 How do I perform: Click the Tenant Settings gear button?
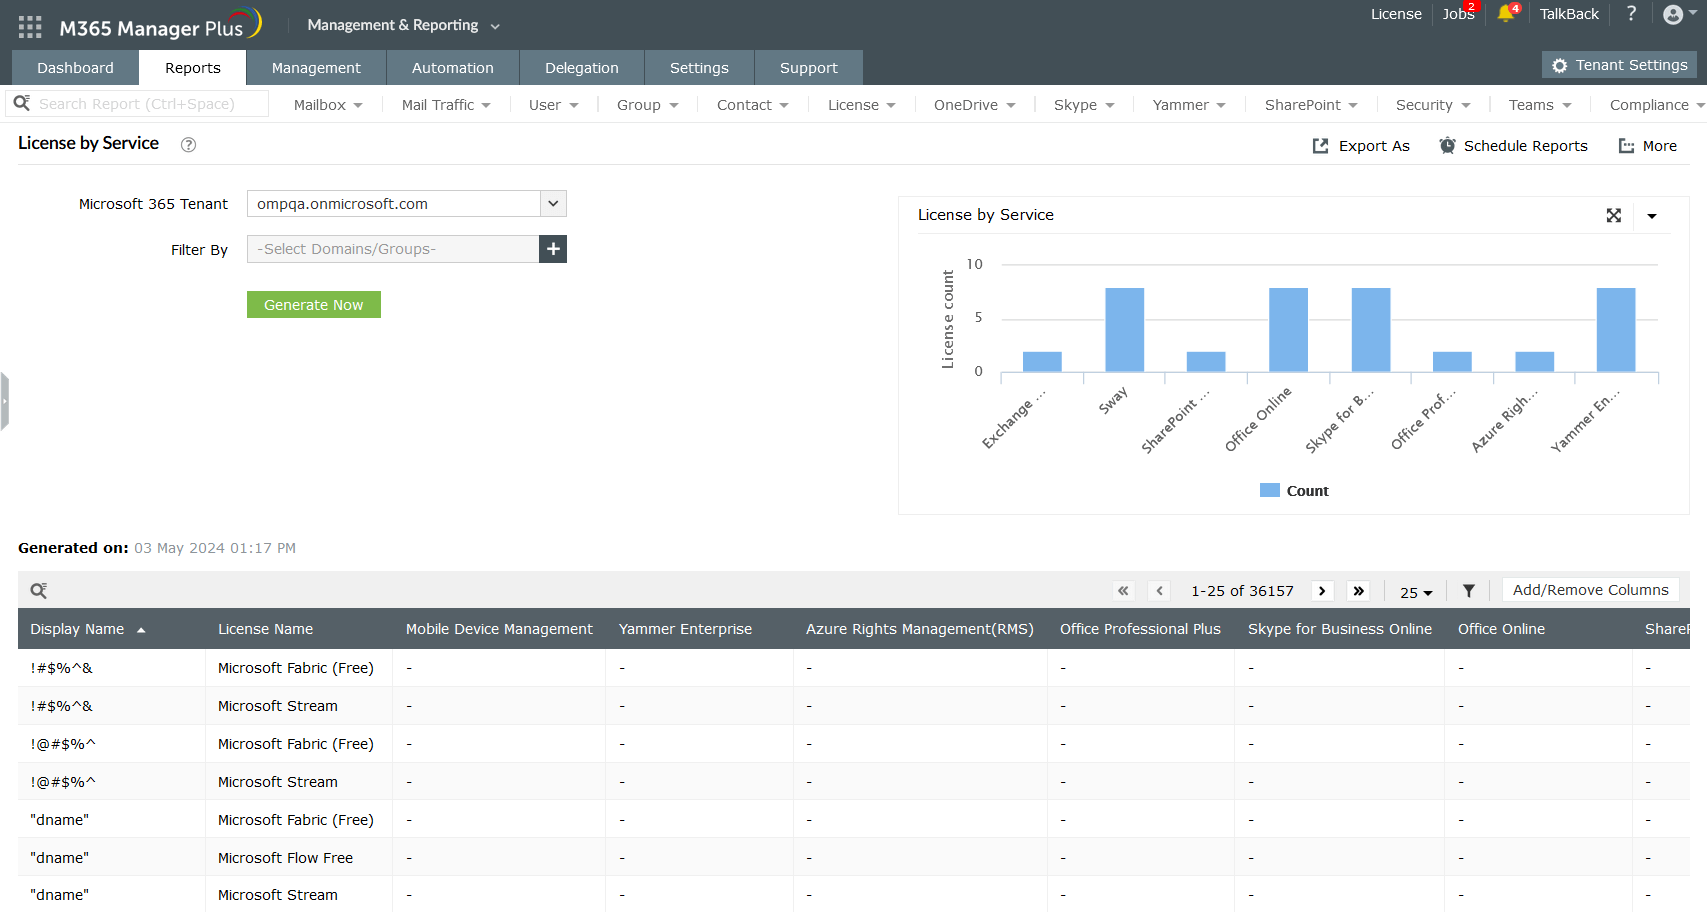[x=1619, y=65]
